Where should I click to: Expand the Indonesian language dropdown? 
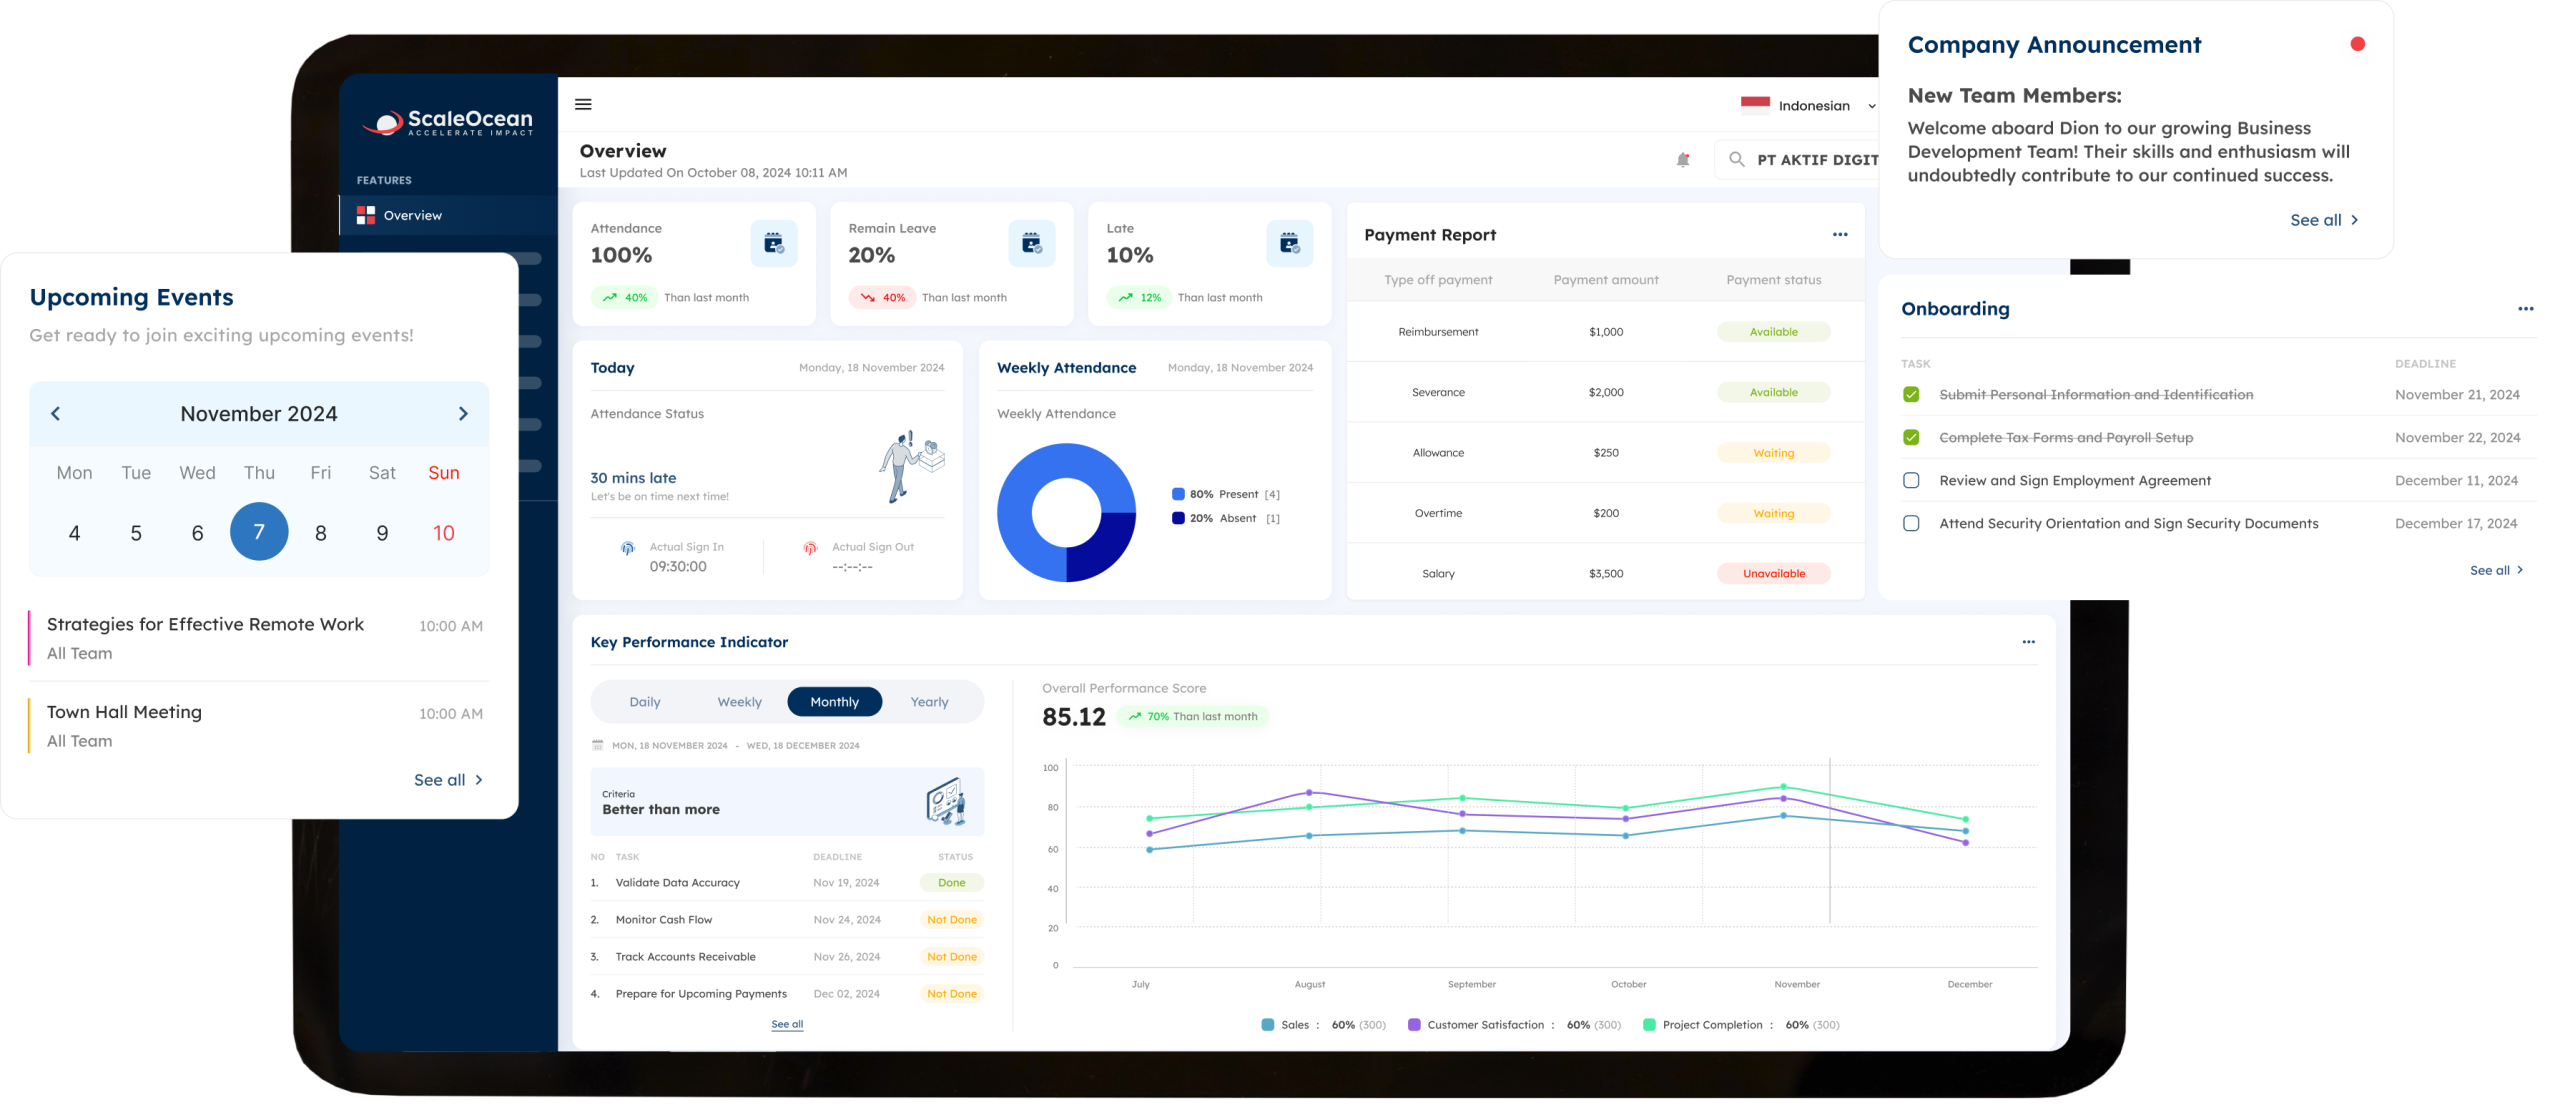click(x=1871, y=106)
